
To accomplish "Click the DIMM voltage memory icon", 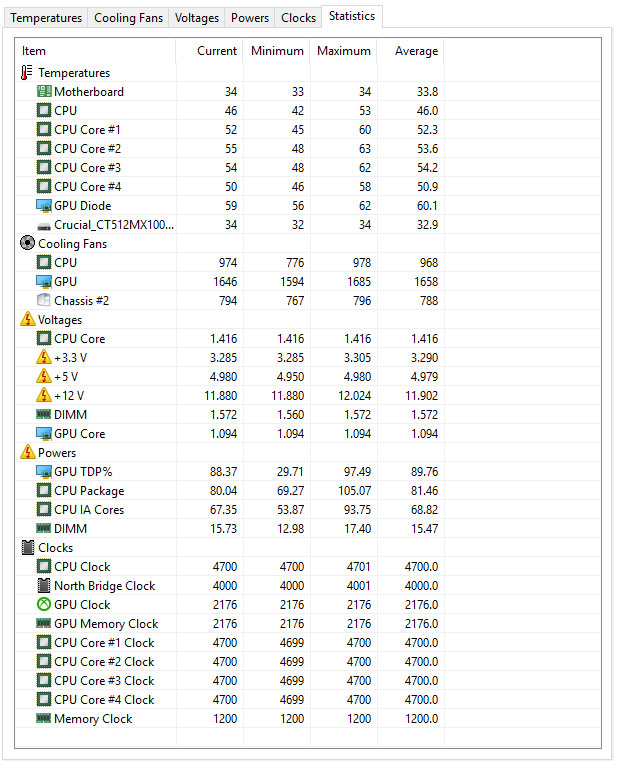I will point(44,415).
